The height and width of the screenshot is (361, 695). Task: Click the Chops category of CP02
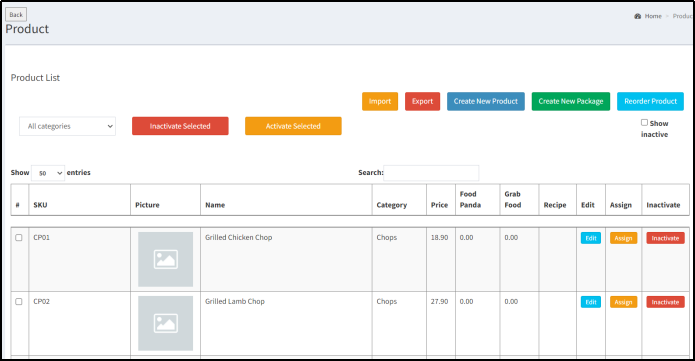pos(387,302)
